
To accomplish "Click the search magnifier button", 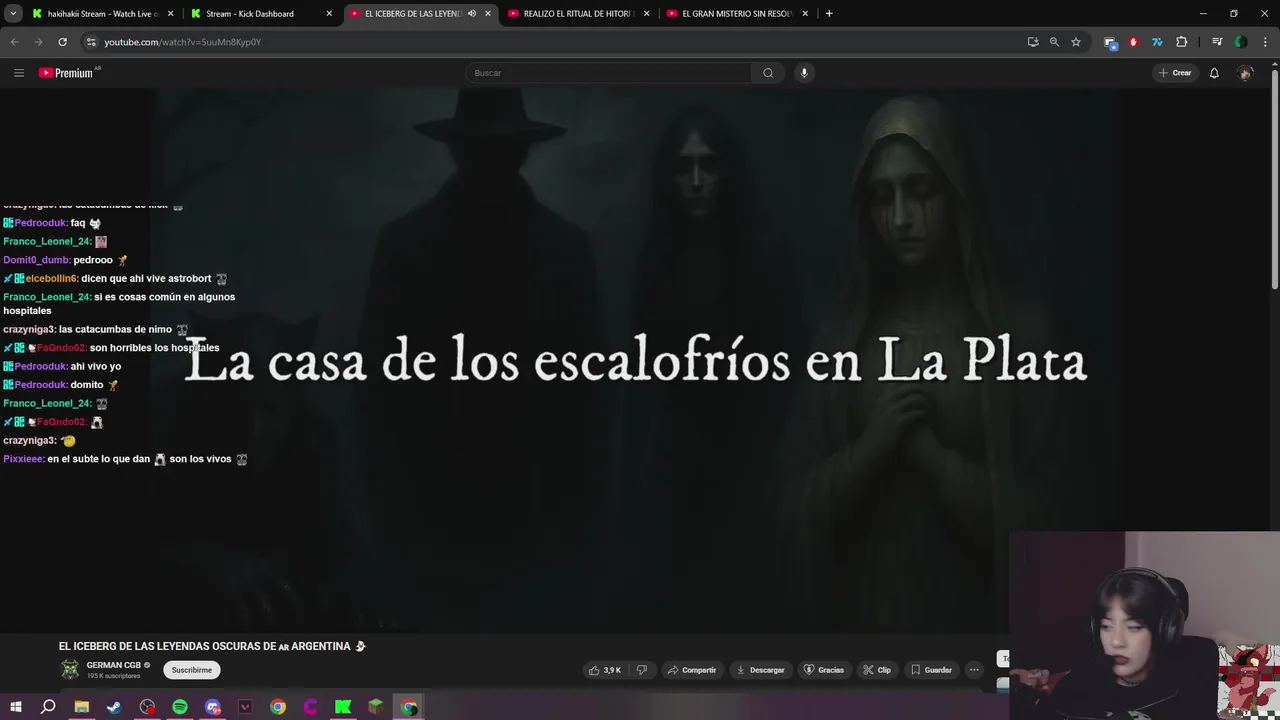I will click(768, 73).
